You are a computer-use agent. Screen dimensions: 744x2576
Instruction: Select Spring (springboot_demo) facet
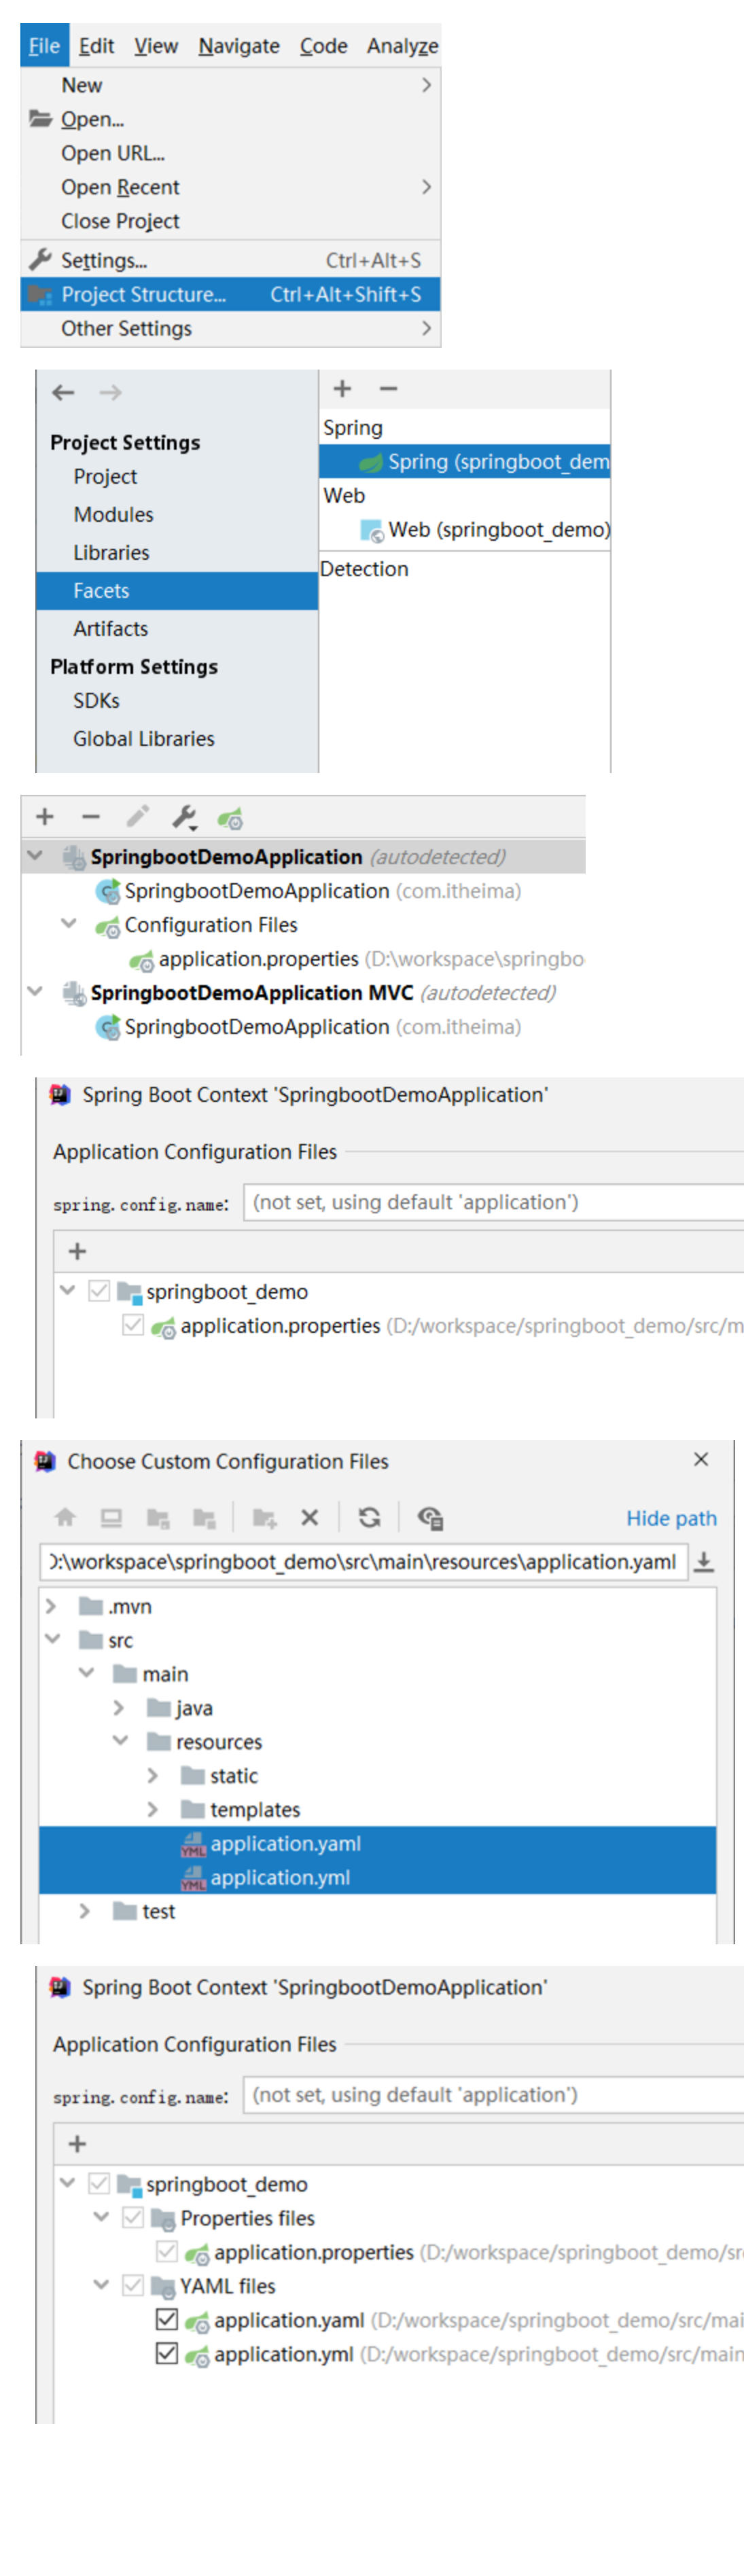click(x=465, y=462)
